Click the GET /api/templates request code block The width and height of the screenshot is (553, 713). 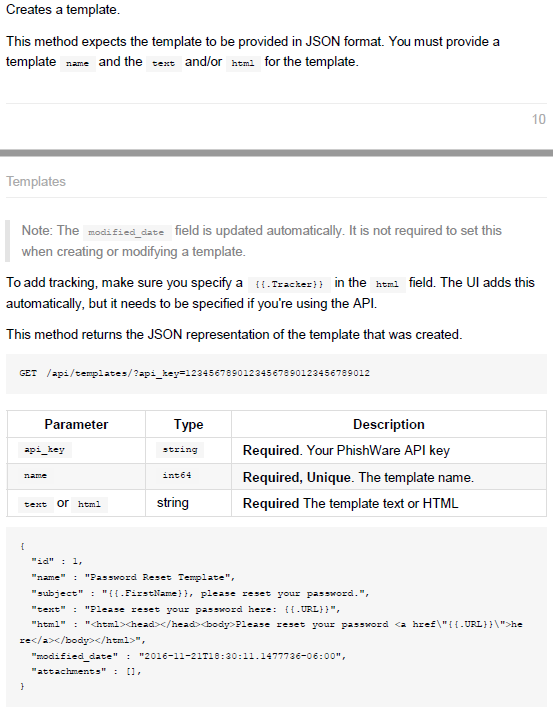[x=276, y=374]
